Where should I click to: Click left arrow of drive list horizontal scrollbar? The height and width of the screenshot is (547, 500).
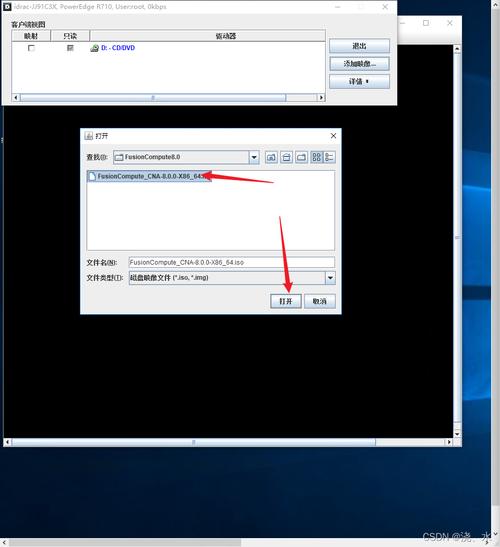pos(16,98)
